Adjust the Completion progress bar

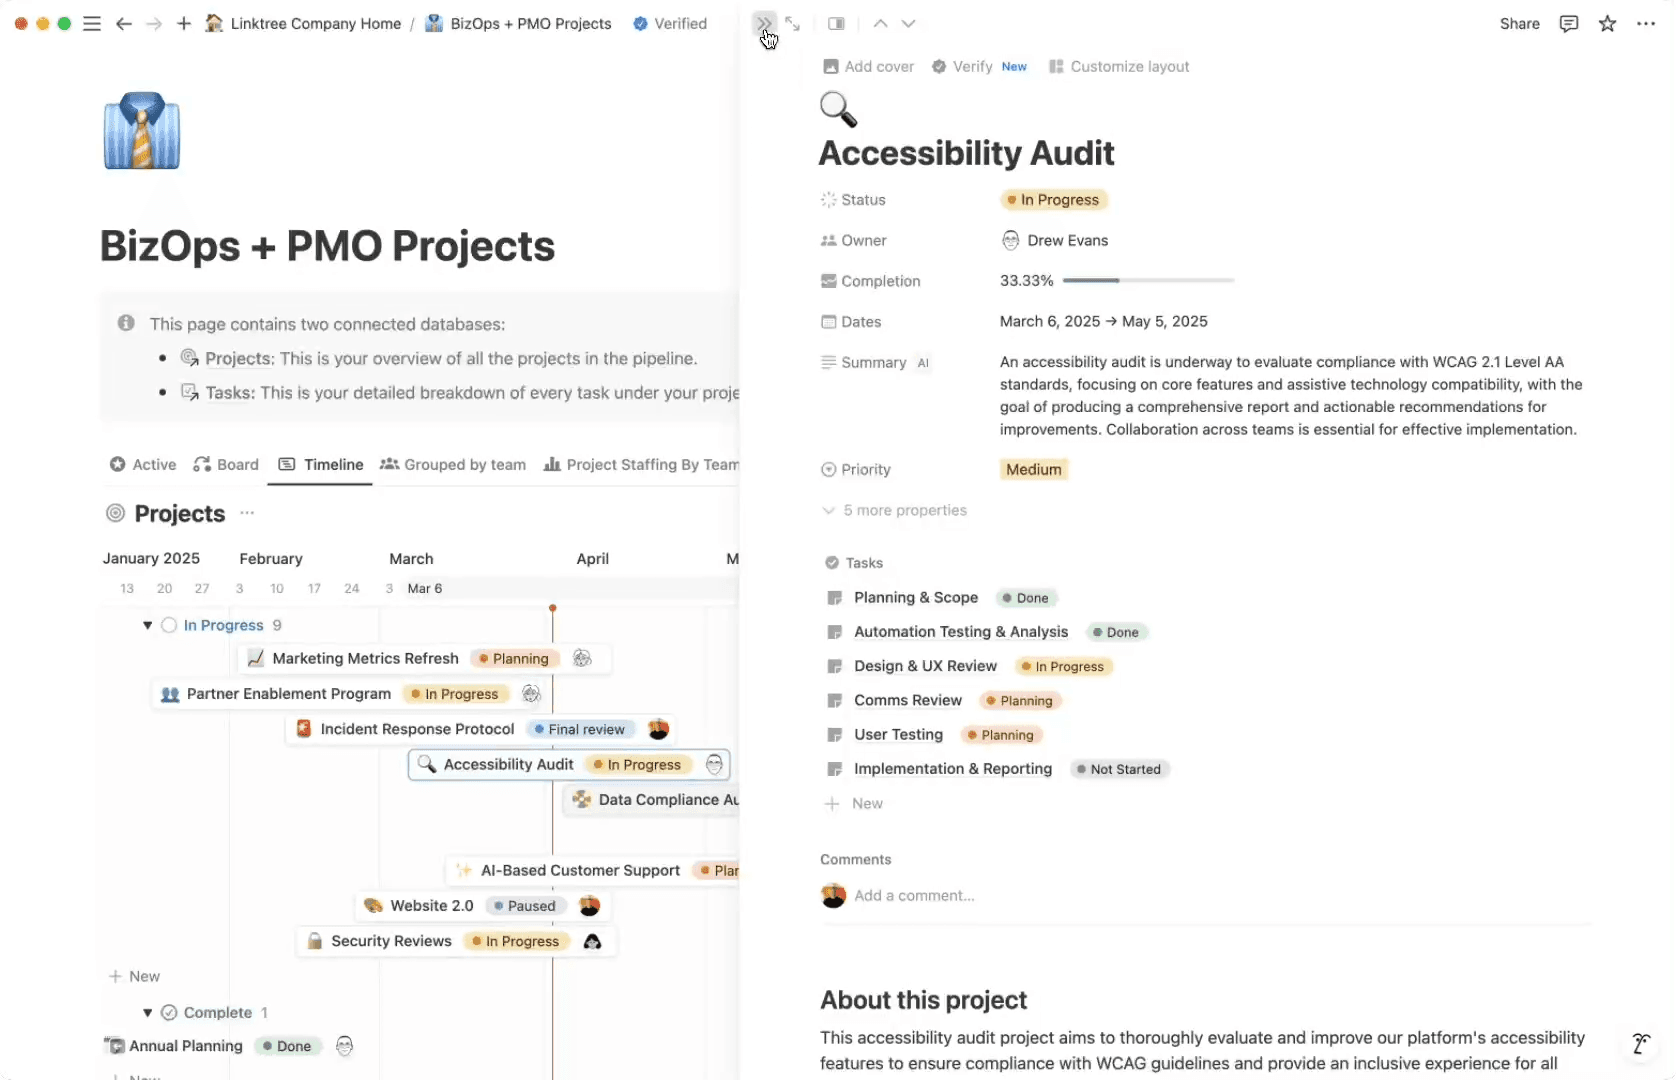click(x=1115, y=280)
